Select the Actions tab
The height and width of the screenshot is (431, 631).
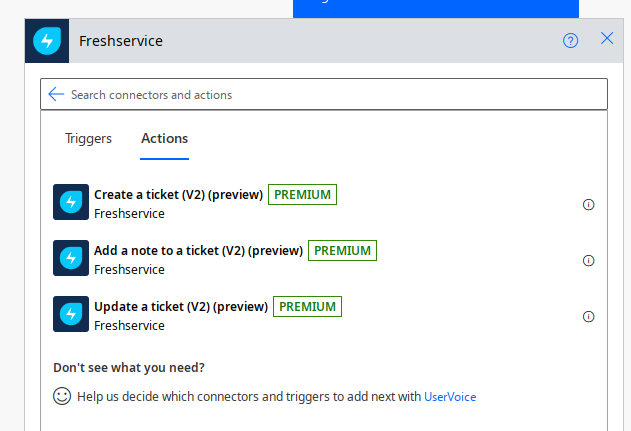tap(165, 139)
